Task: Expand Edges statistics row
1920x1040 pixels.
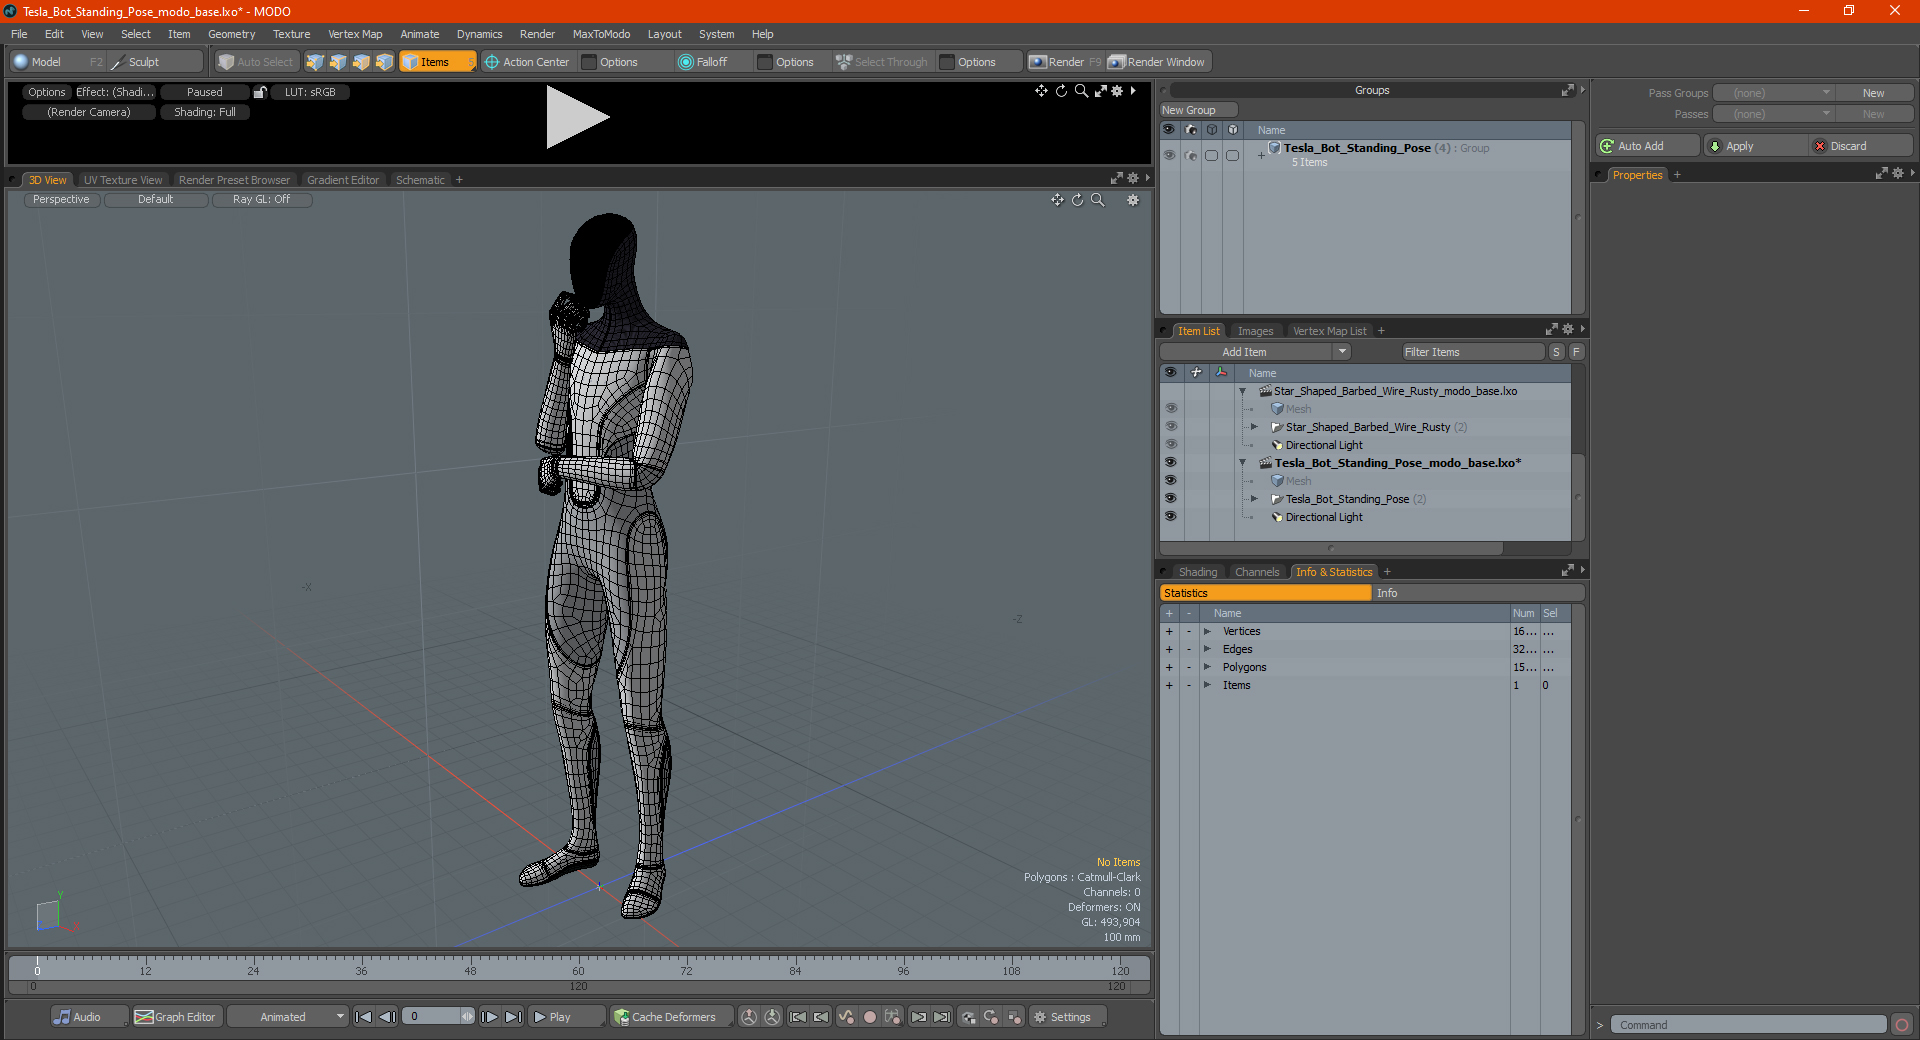Action: pyautogui.click(x=1208, y=649)
